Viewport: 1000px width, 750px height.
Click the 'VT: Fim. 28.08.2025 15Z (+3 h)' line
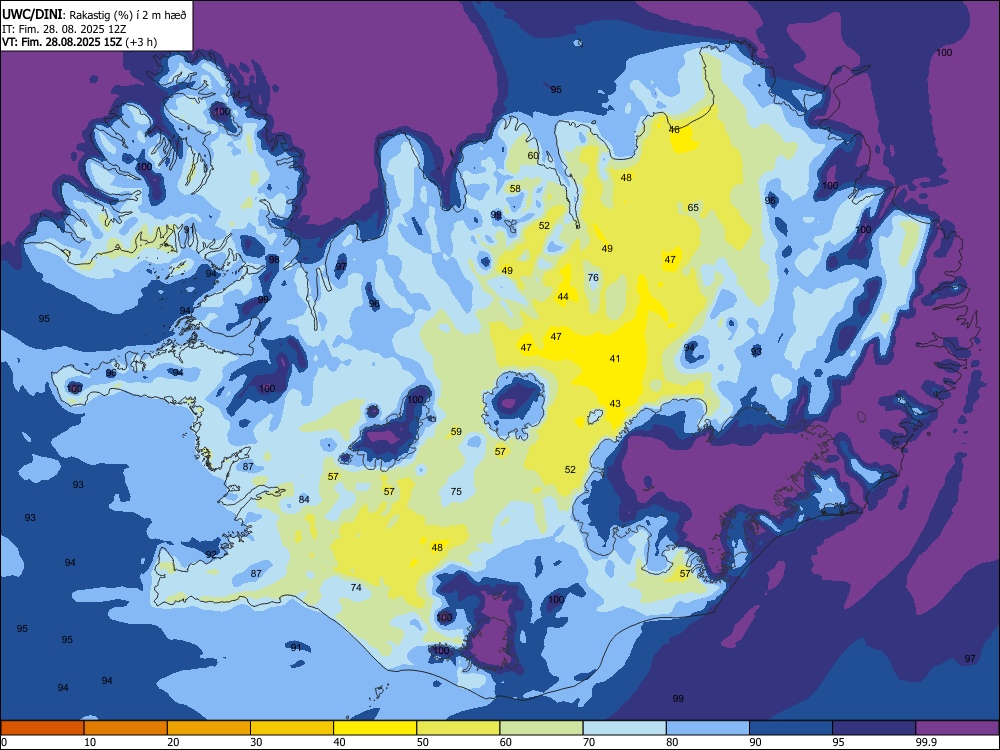[80, 42]
